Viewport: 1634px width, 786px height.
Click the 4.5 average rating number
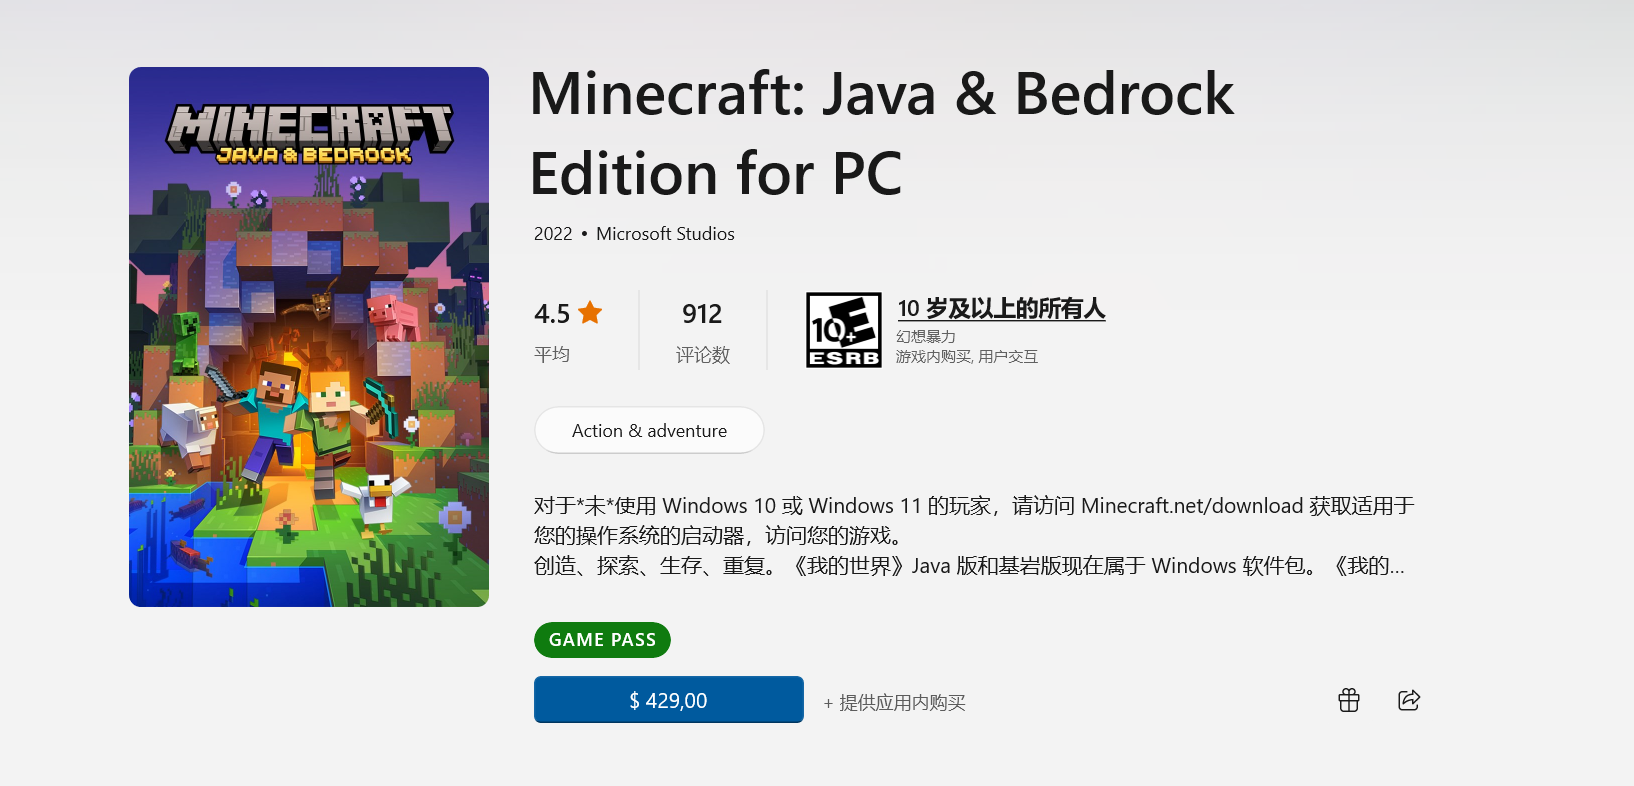click(552, 314)
